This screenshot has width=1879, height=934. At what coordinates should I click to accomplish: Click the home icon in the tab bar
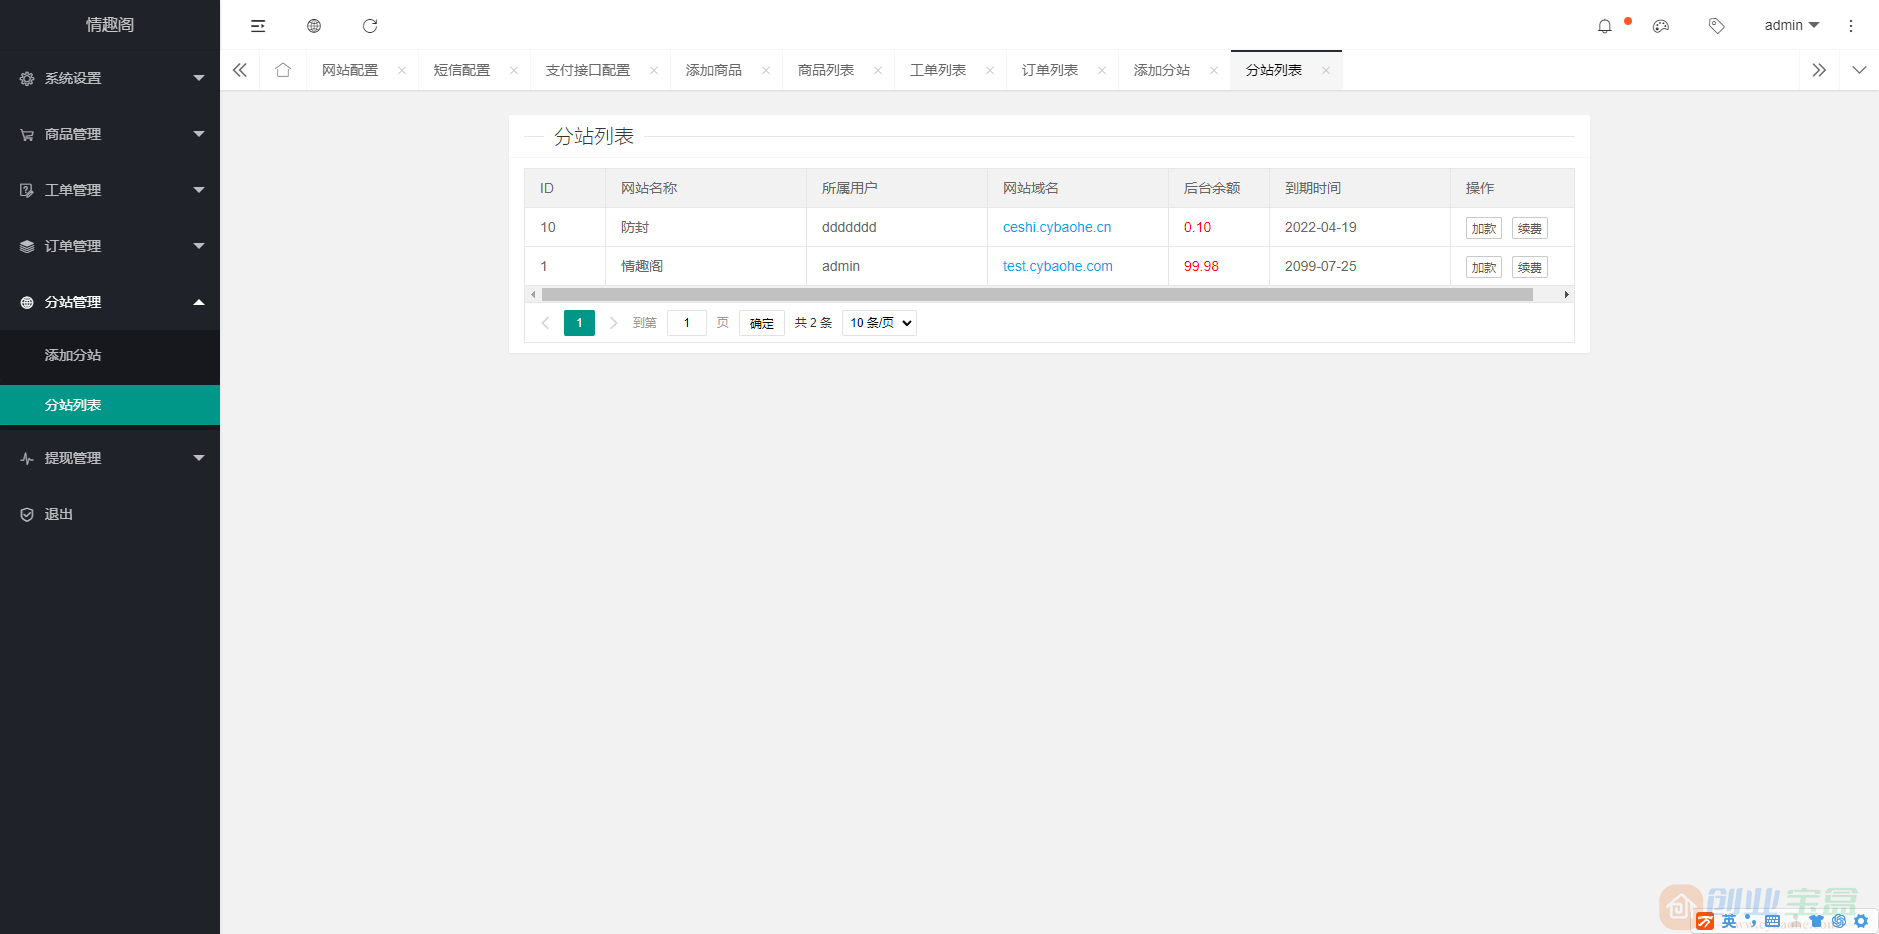click(x=282, y=69)
